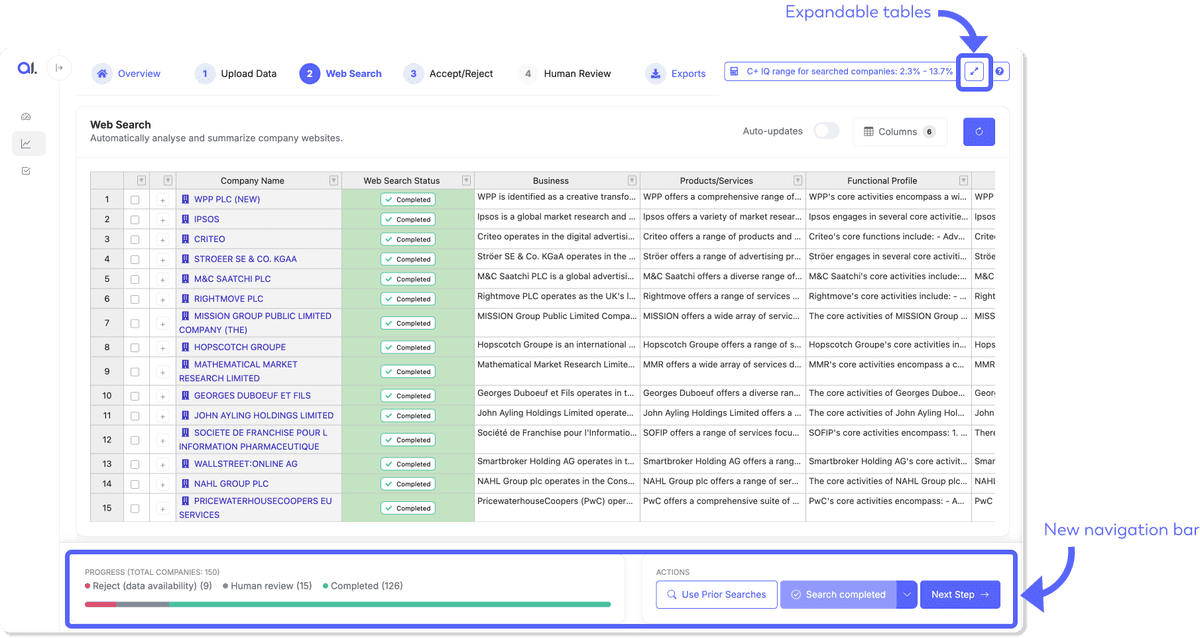1200x638 pixels.
Task: Go to step 1 Upload Data
Action: 236,74
